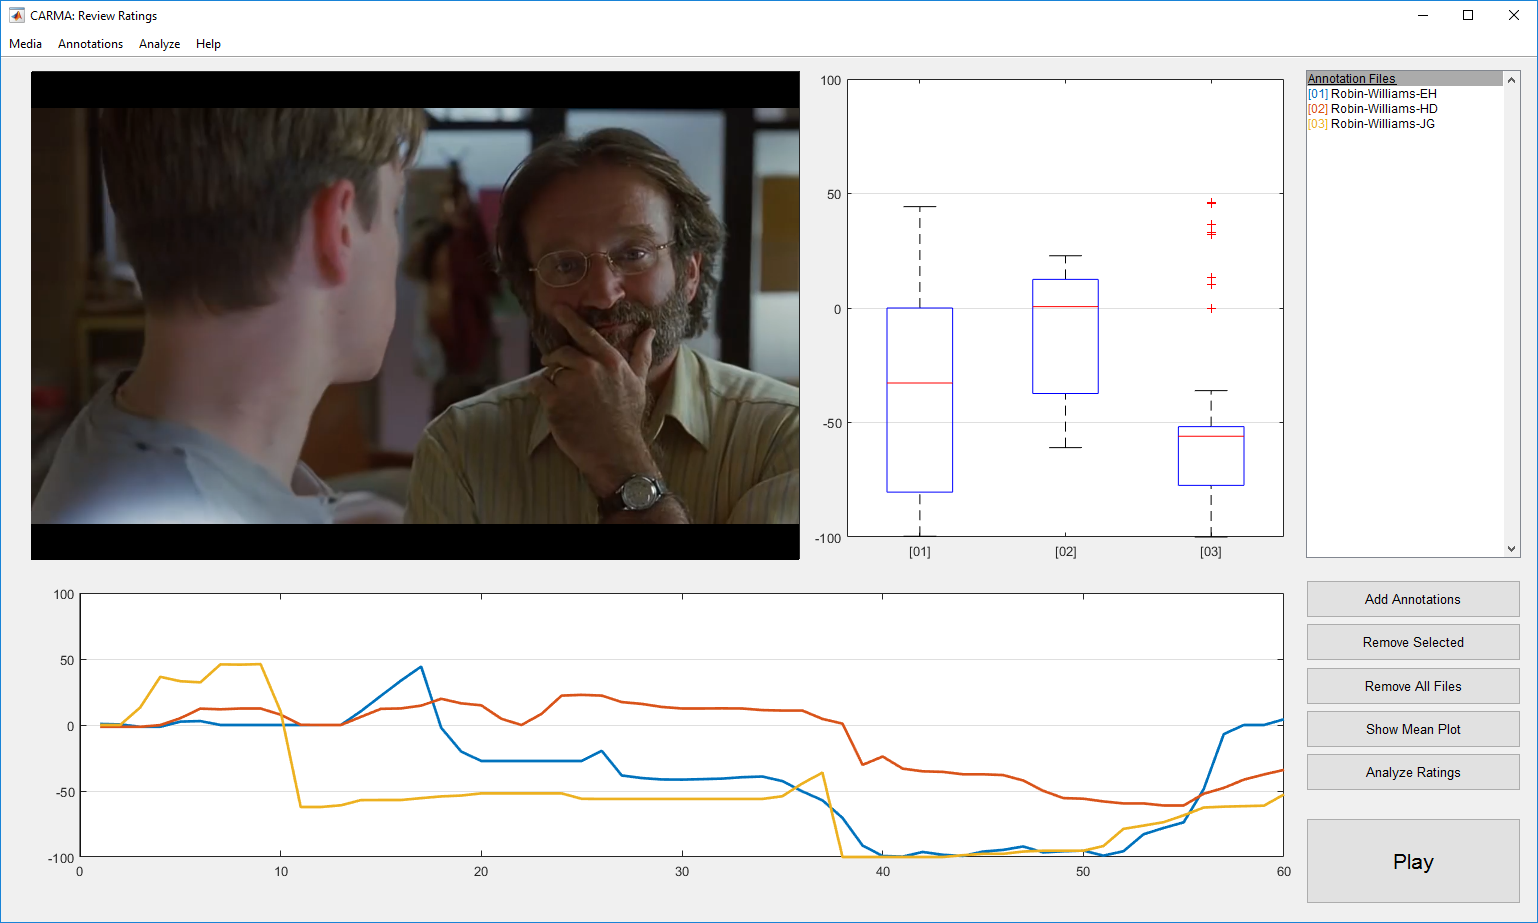
Task: Click the list scrollbar down arrow
Action: click(1512, 549)
